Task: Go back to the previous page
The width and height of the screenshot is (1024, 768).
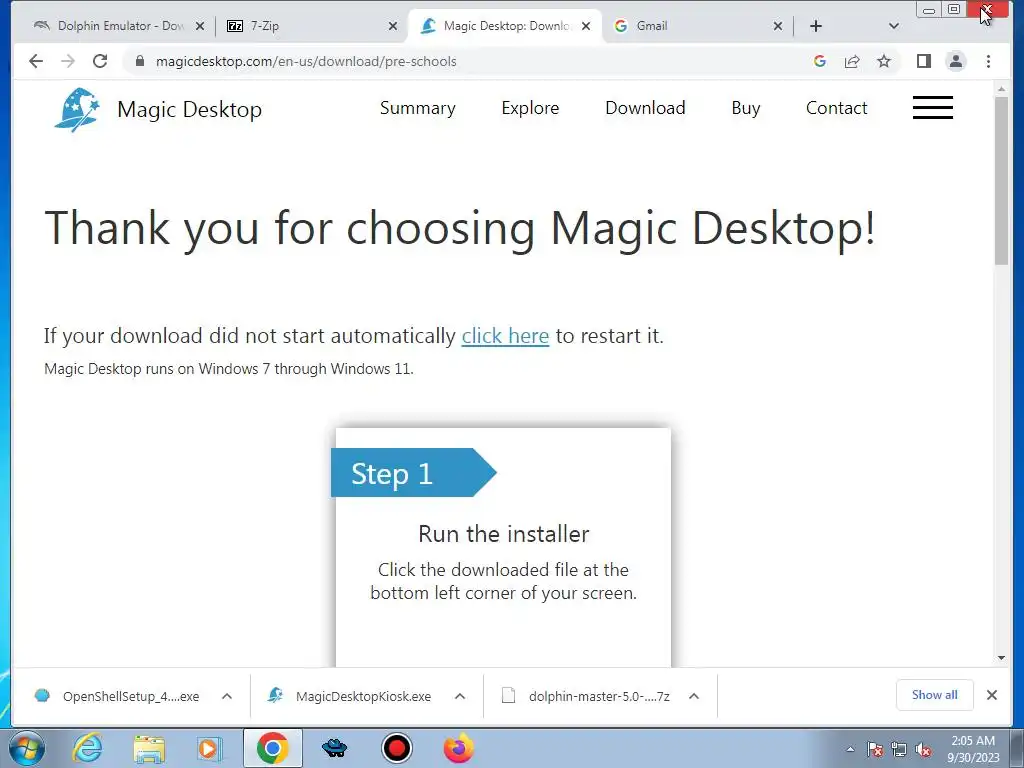Action: coord(36,61)
